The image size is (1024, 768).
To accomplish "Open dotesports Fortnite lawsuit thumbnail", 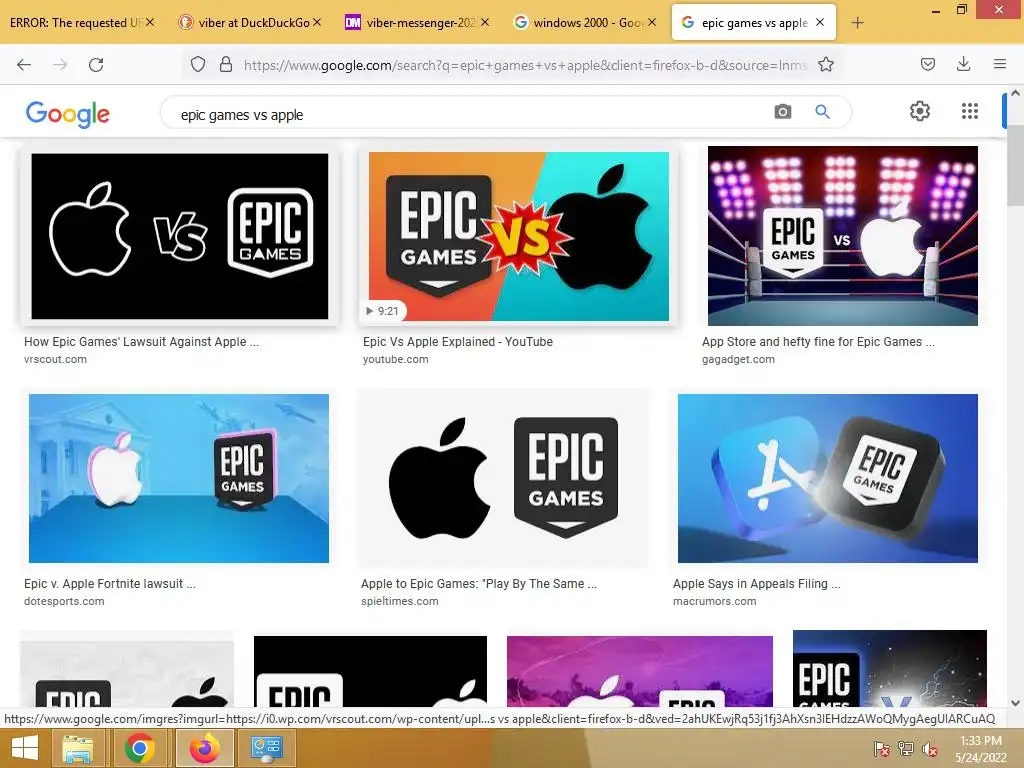I will 178,478.
